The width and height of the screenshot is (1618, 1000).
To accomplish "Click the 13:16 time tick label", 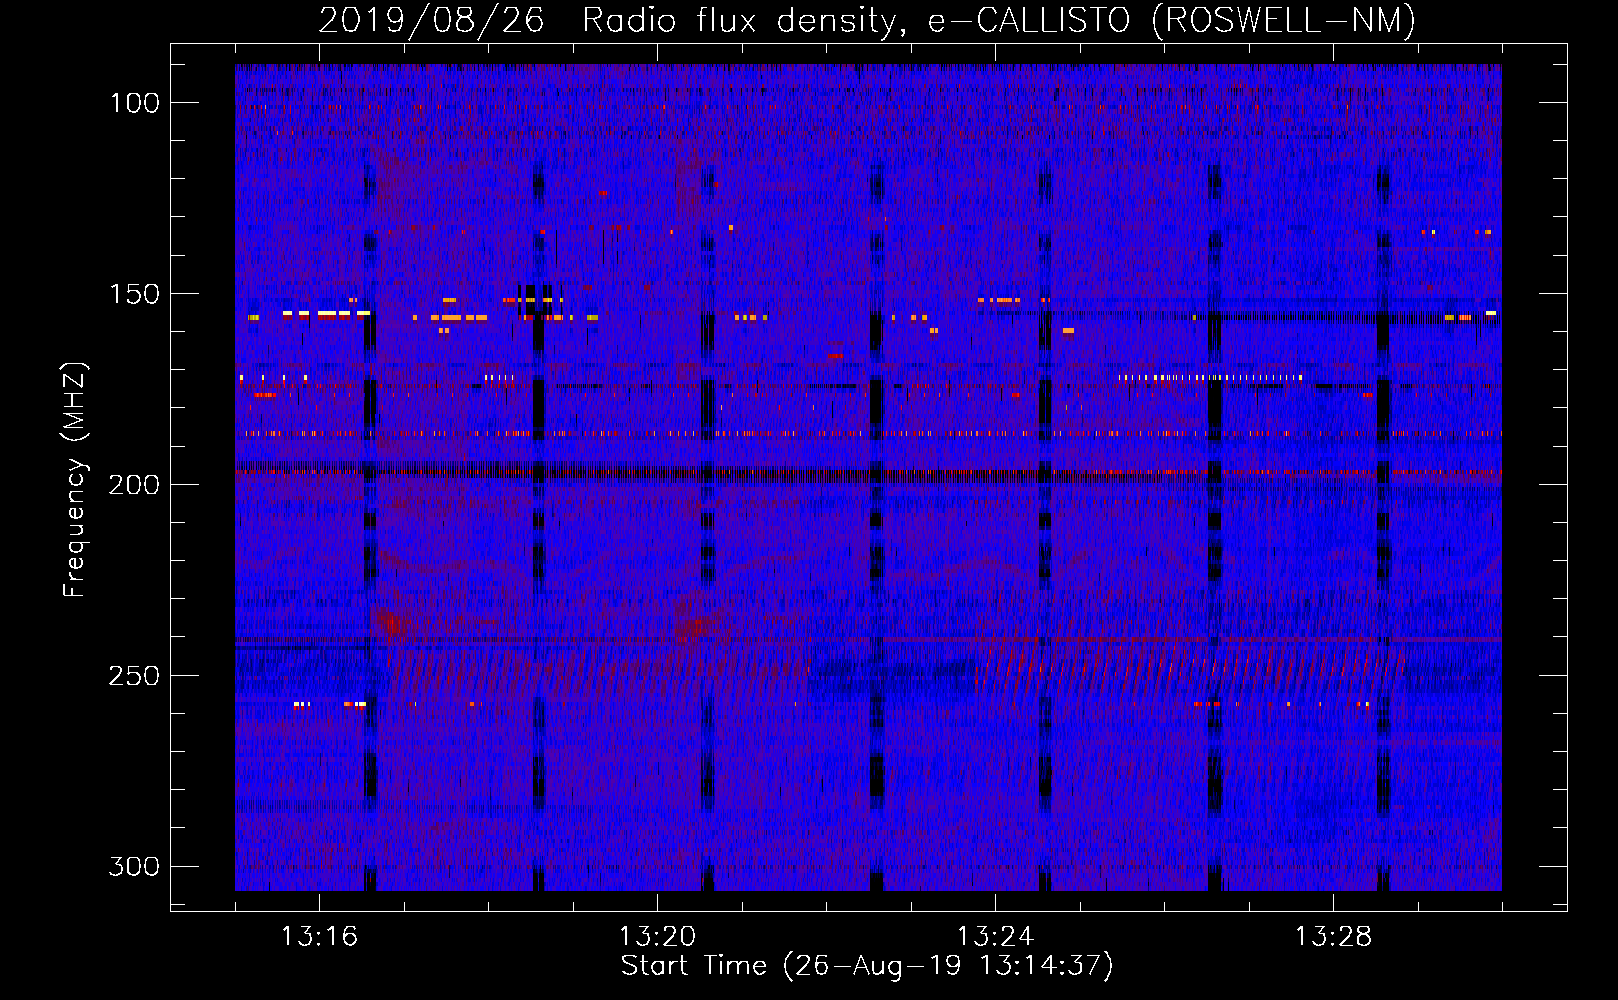I will click(x=320, y=937).
